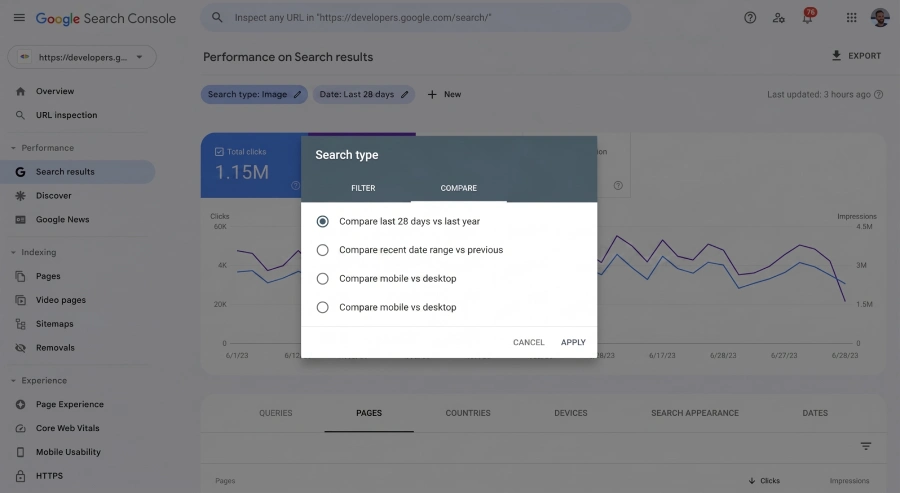
Task: Toggle the Total clicks checkbox
Action: point(219,152)
